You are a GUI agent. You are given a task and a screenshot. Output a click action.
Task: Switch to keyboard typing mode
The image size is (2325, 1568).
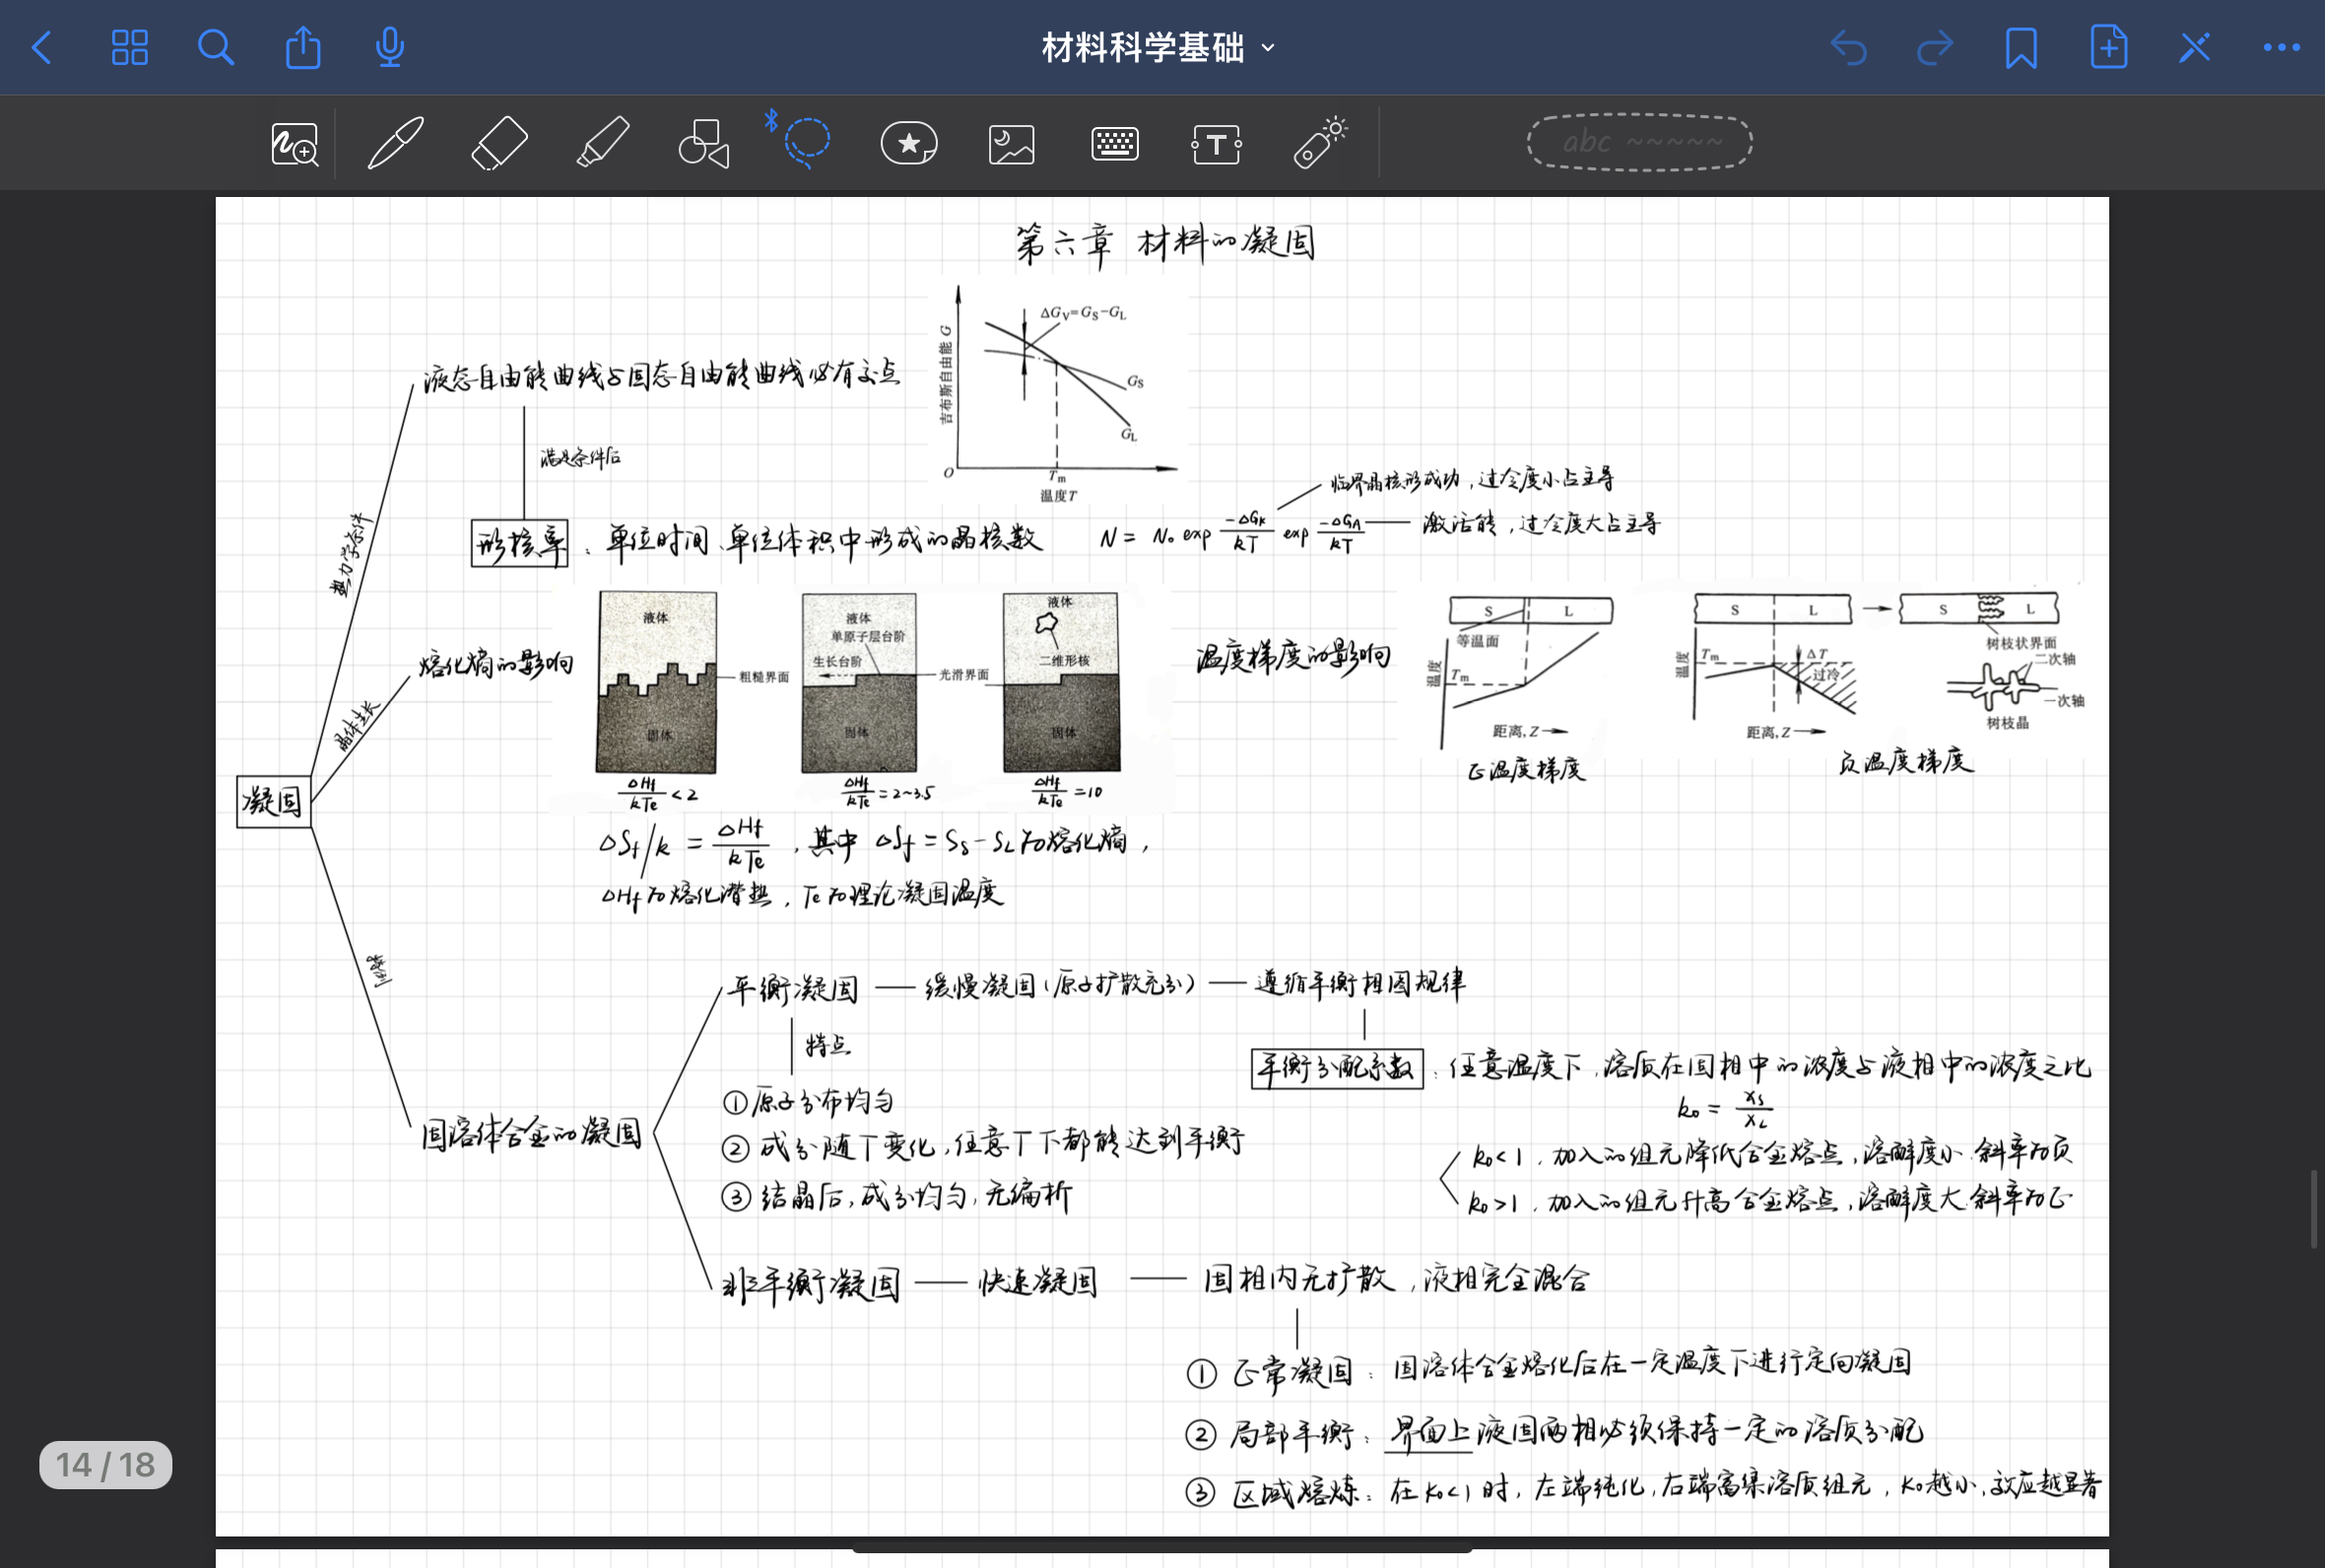point(1114,144)
